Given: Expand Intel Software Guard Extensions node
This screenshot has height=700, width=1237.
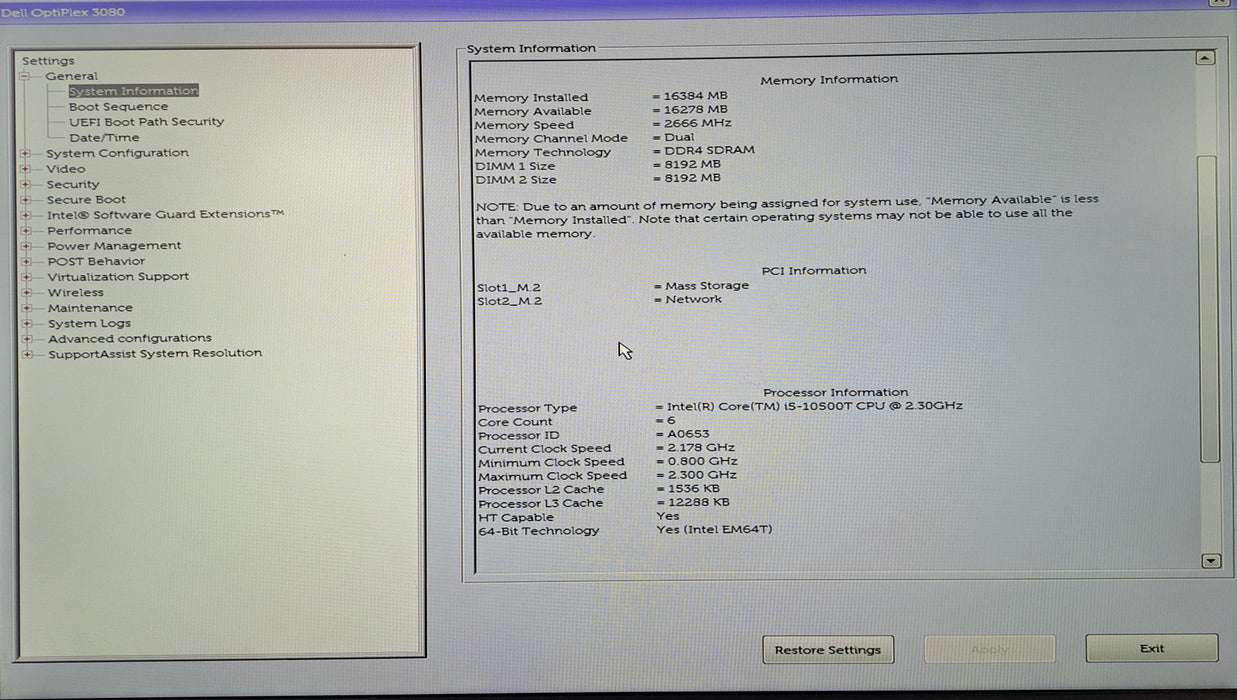Looking at the screenshot, I should (x=26, y=215).
